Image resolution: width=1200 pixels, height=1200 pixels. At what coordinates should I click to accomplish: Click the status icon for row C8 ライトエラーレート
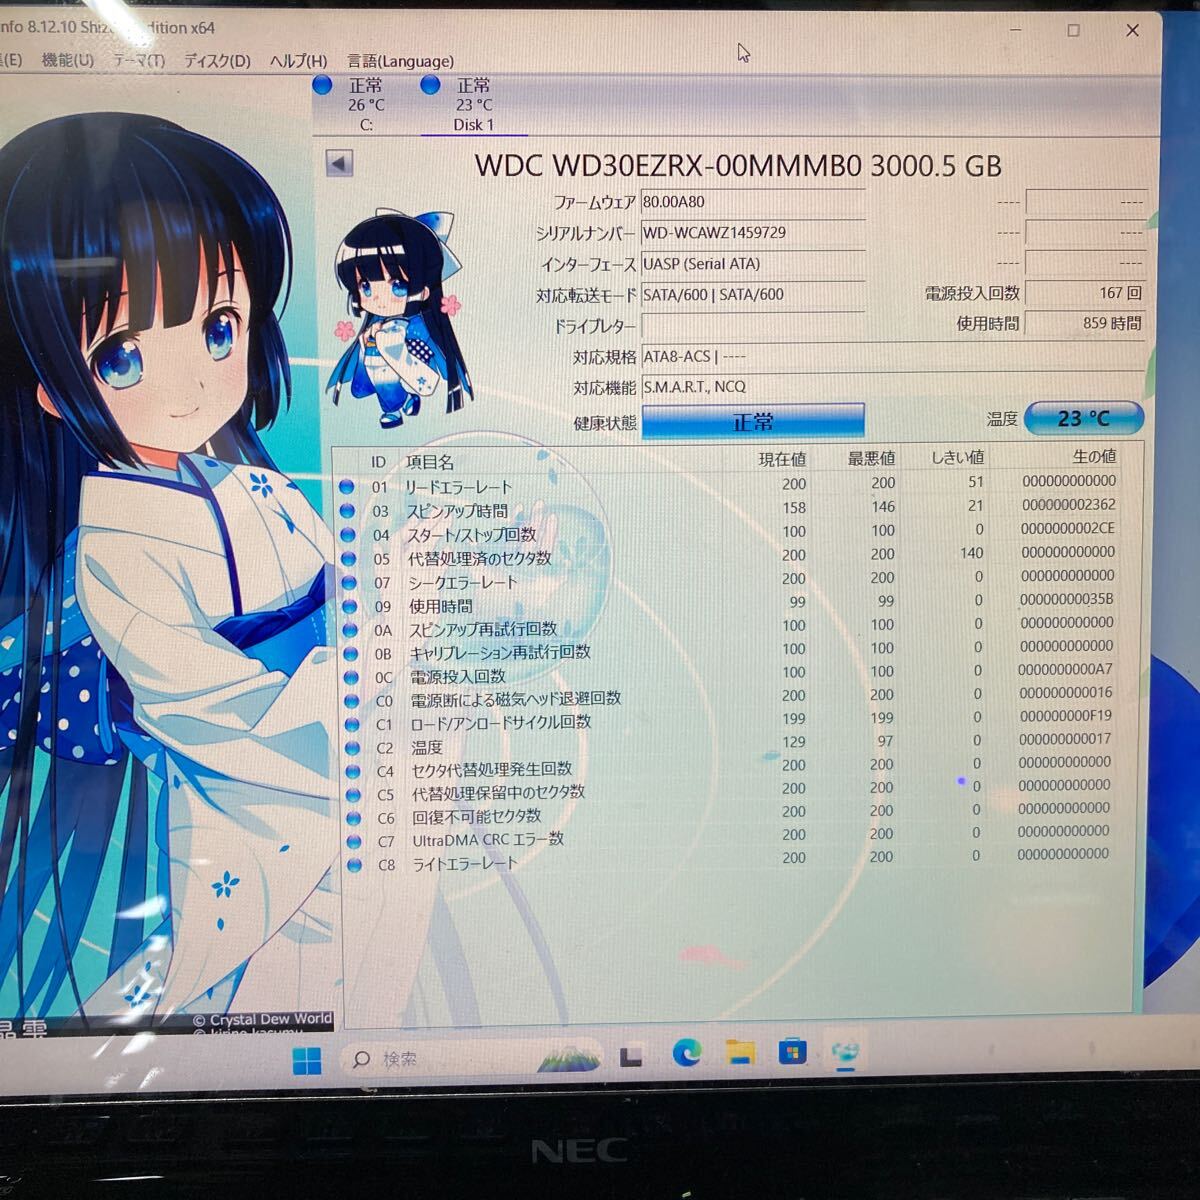point(354,865)
